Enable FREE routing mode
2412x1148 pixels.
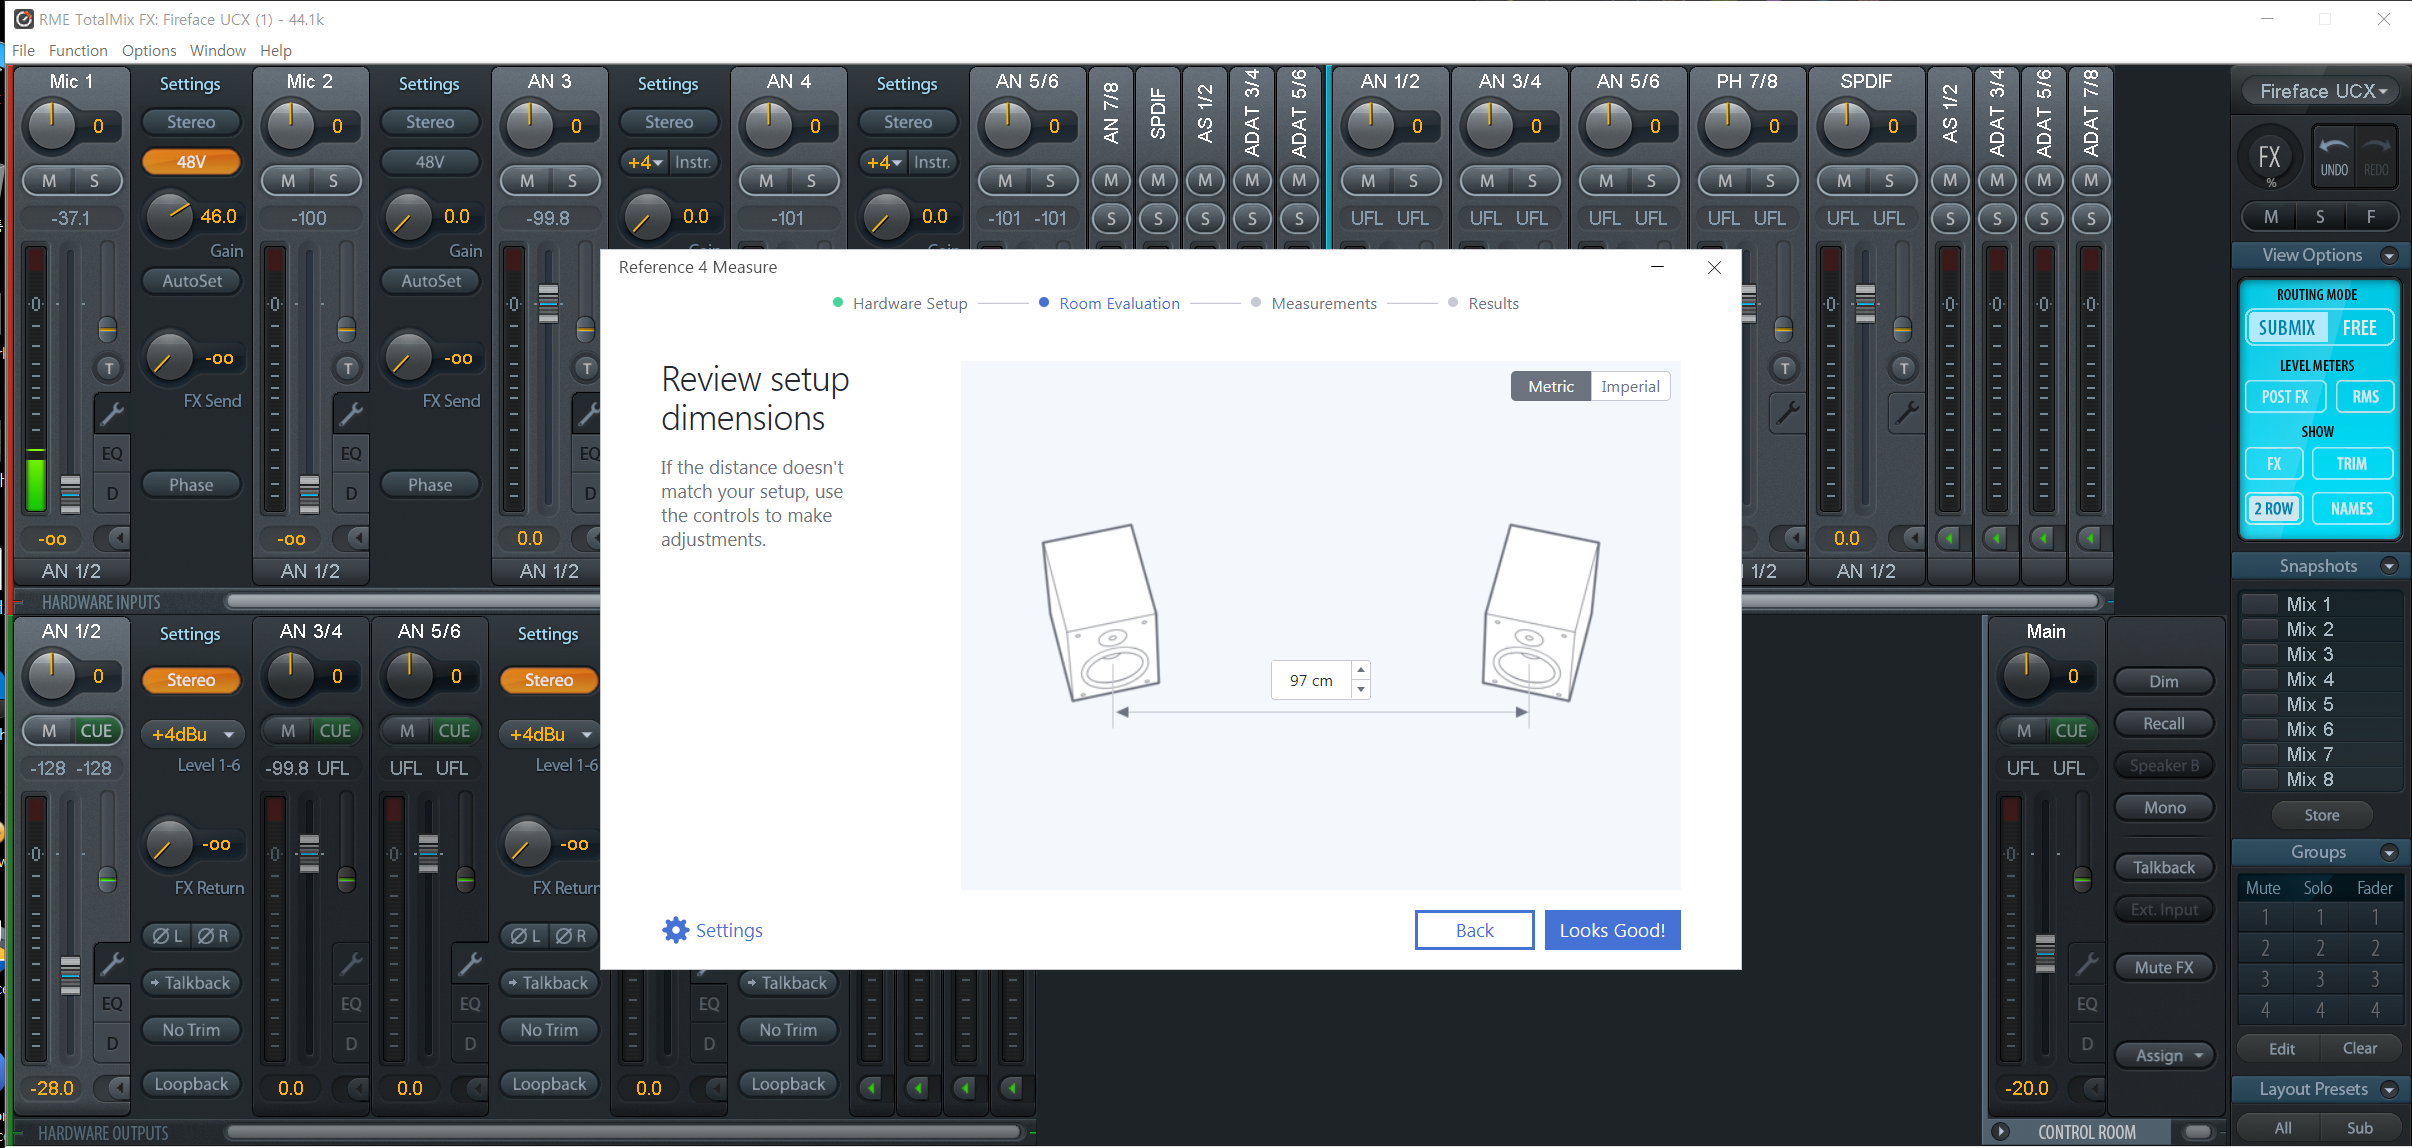pos(2359,327)
